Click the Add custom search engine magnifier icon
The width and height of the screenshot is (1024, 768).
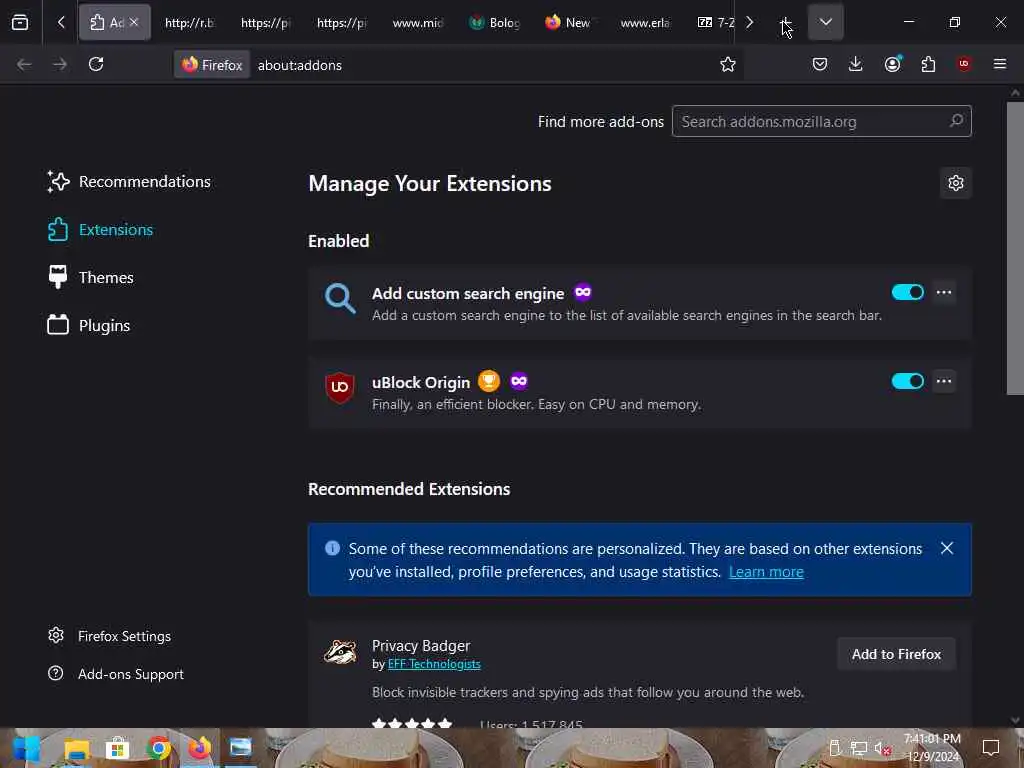point(340,299)
